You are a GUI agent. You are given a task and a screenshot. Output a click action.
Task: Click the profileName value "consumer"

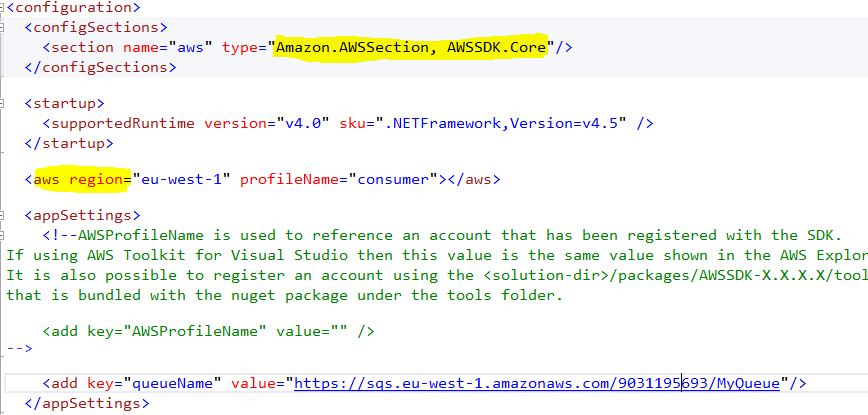pyautogui.click(x=392, y=179)
